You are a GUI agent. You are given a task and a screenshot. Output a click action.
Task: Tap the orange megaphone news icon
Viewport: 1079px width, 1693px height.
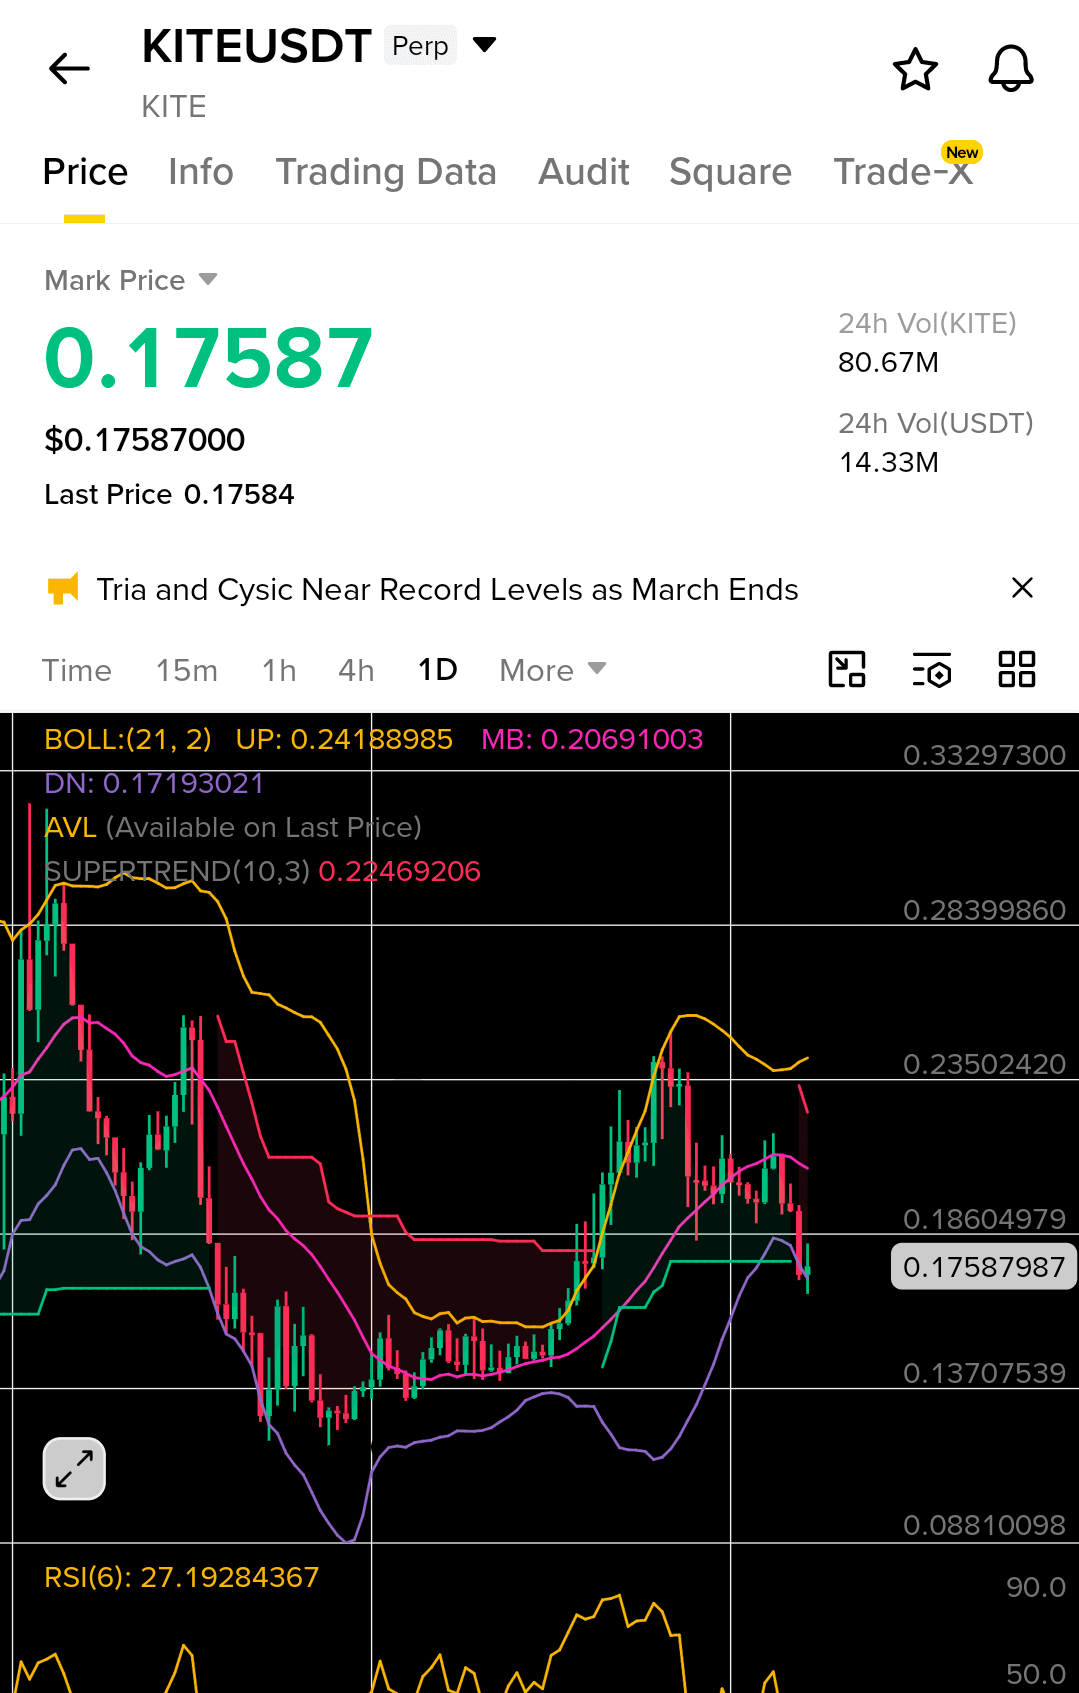pos(63,589)
